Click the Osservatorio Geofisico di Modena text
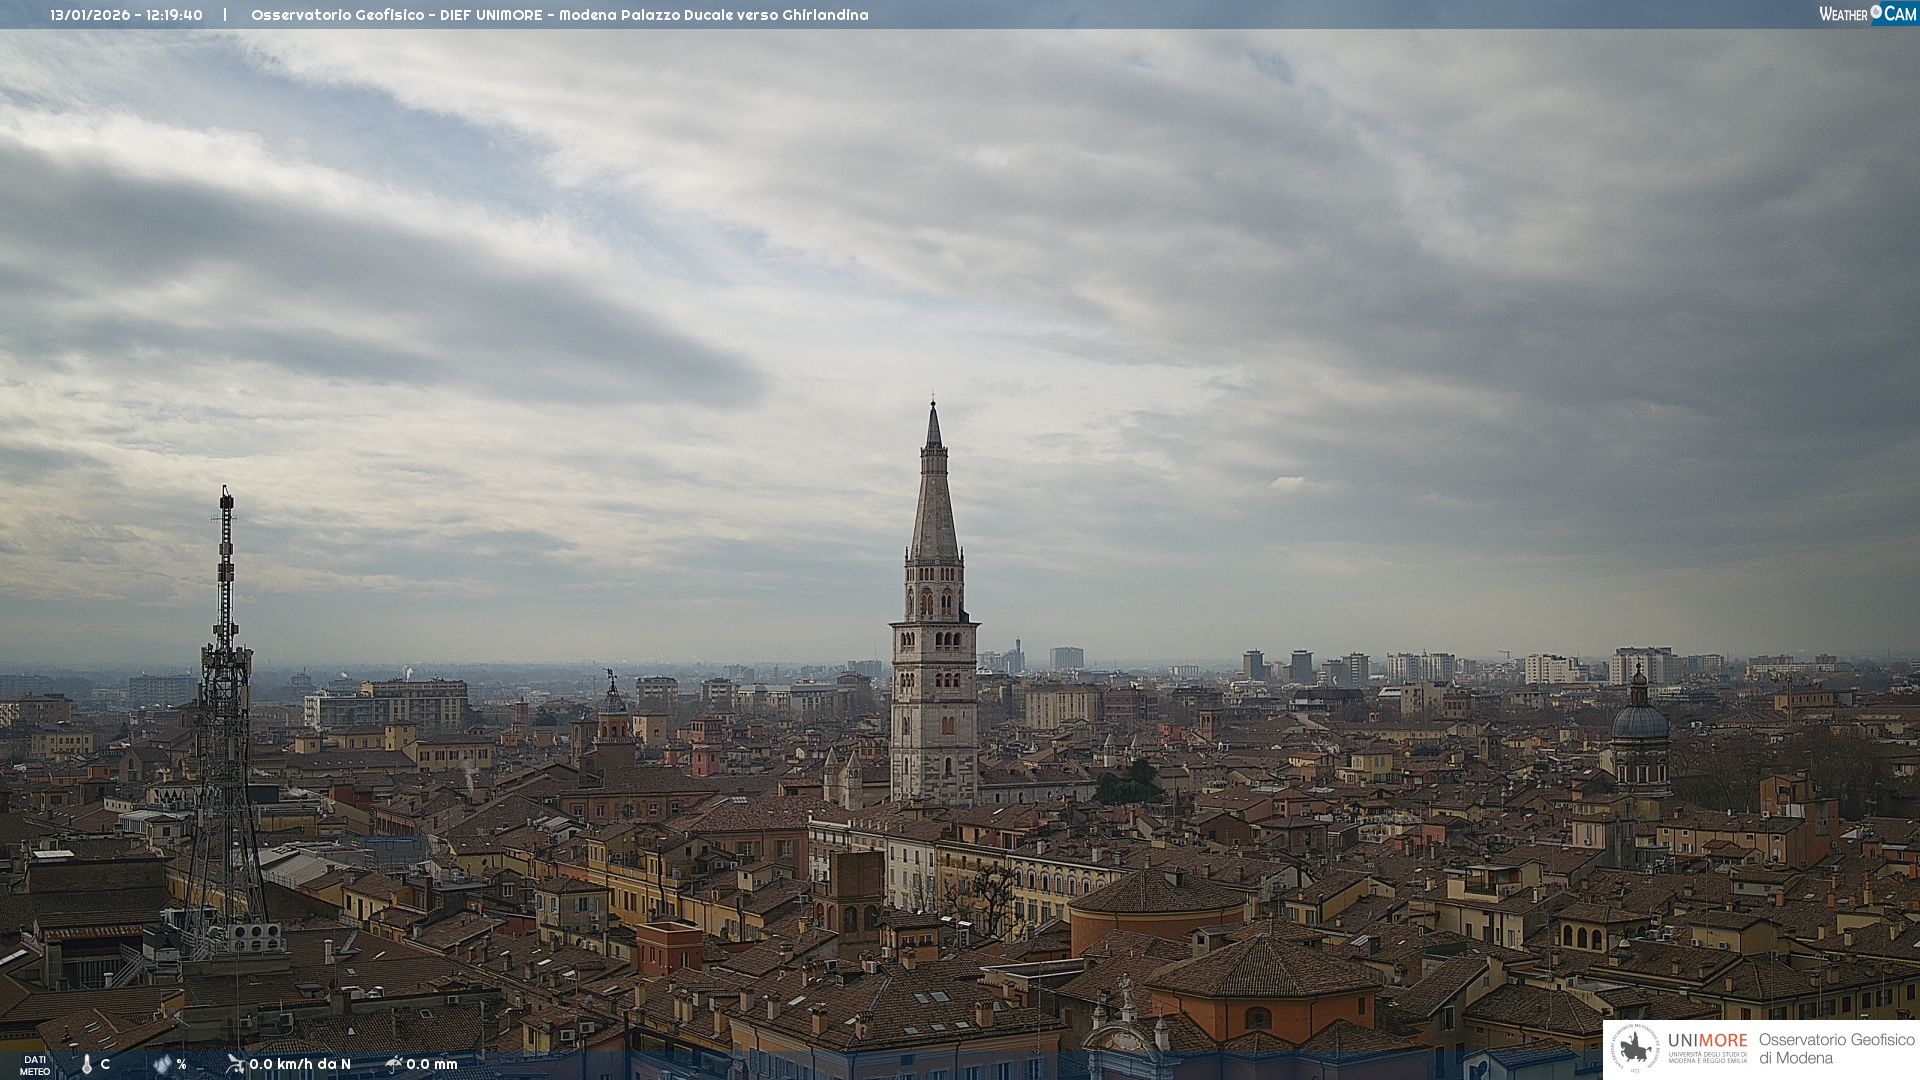Viewport: 1920px width, 1080px height. pyautogui.click(x=1835, y=1048)
